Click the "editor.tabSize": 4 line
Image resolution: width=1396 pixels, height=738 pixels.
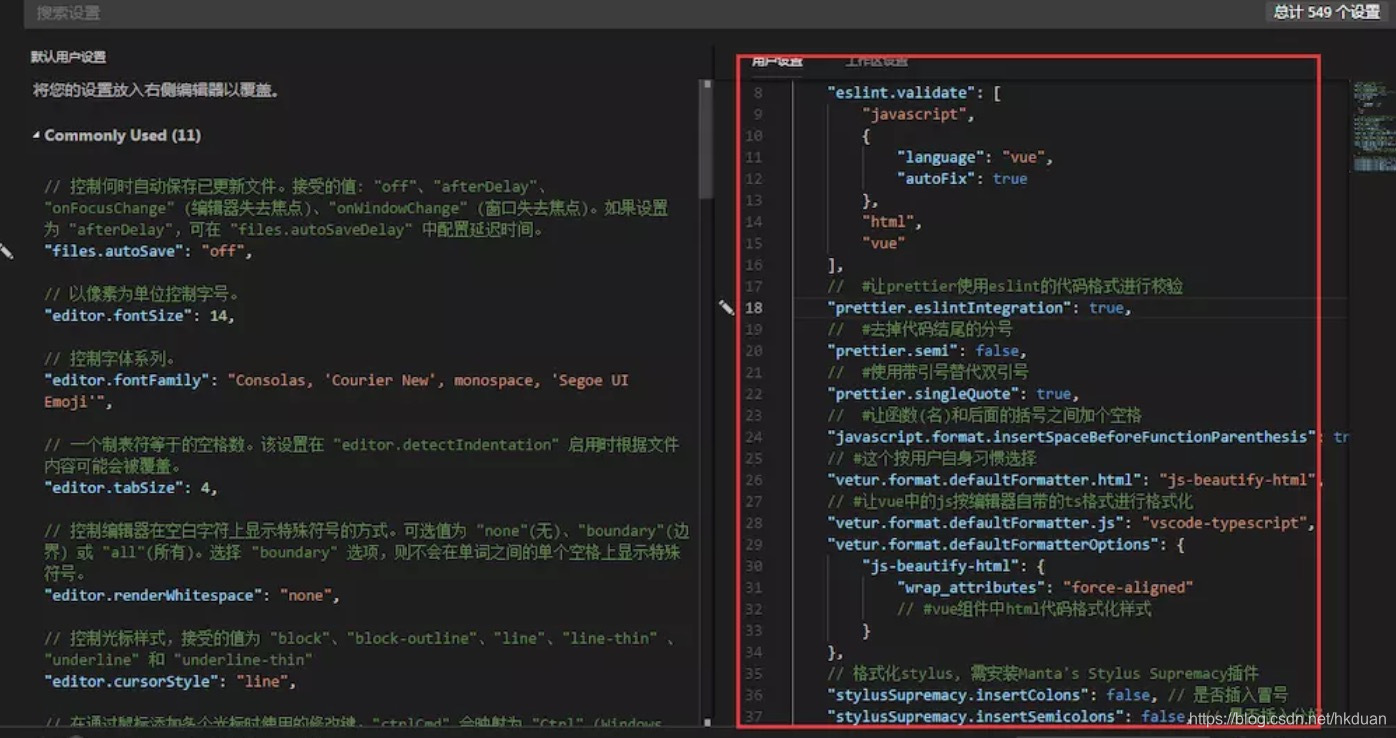tap(131, 488)
